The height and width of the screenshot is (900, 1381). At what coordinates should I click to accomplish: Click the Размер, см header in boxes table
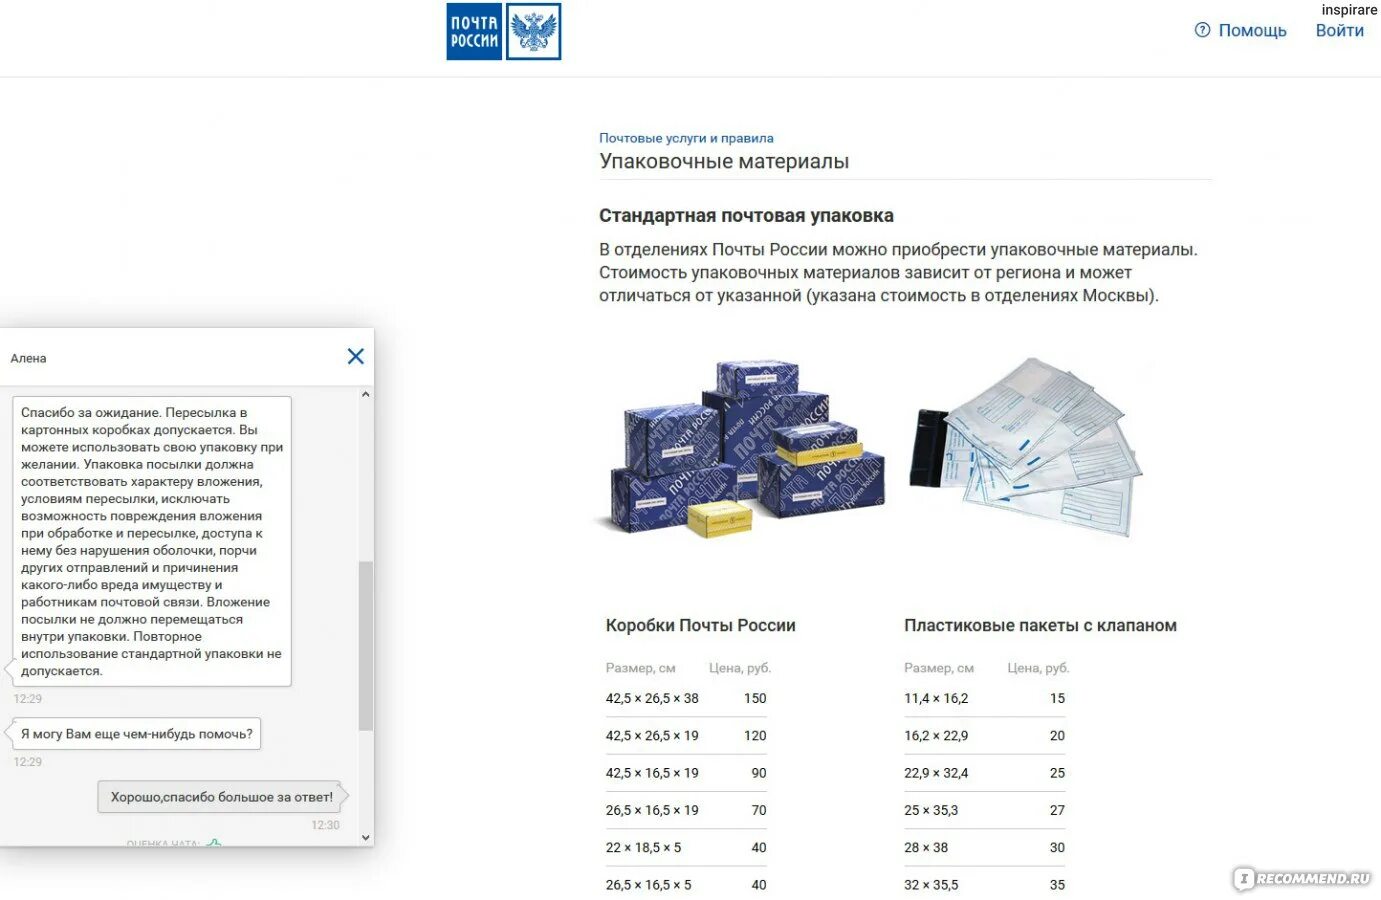[x=640, y=668]
